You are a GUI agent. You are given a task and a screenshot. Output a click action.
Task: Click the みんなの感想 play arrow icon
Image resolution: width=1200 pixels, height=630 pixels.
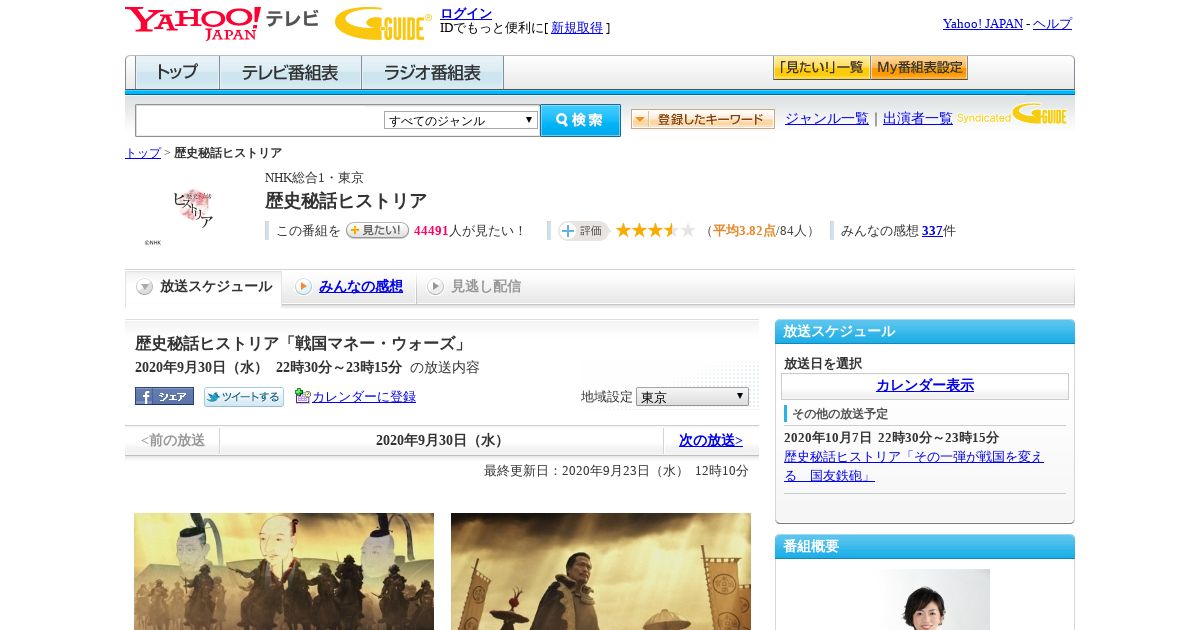coord(303,287)
